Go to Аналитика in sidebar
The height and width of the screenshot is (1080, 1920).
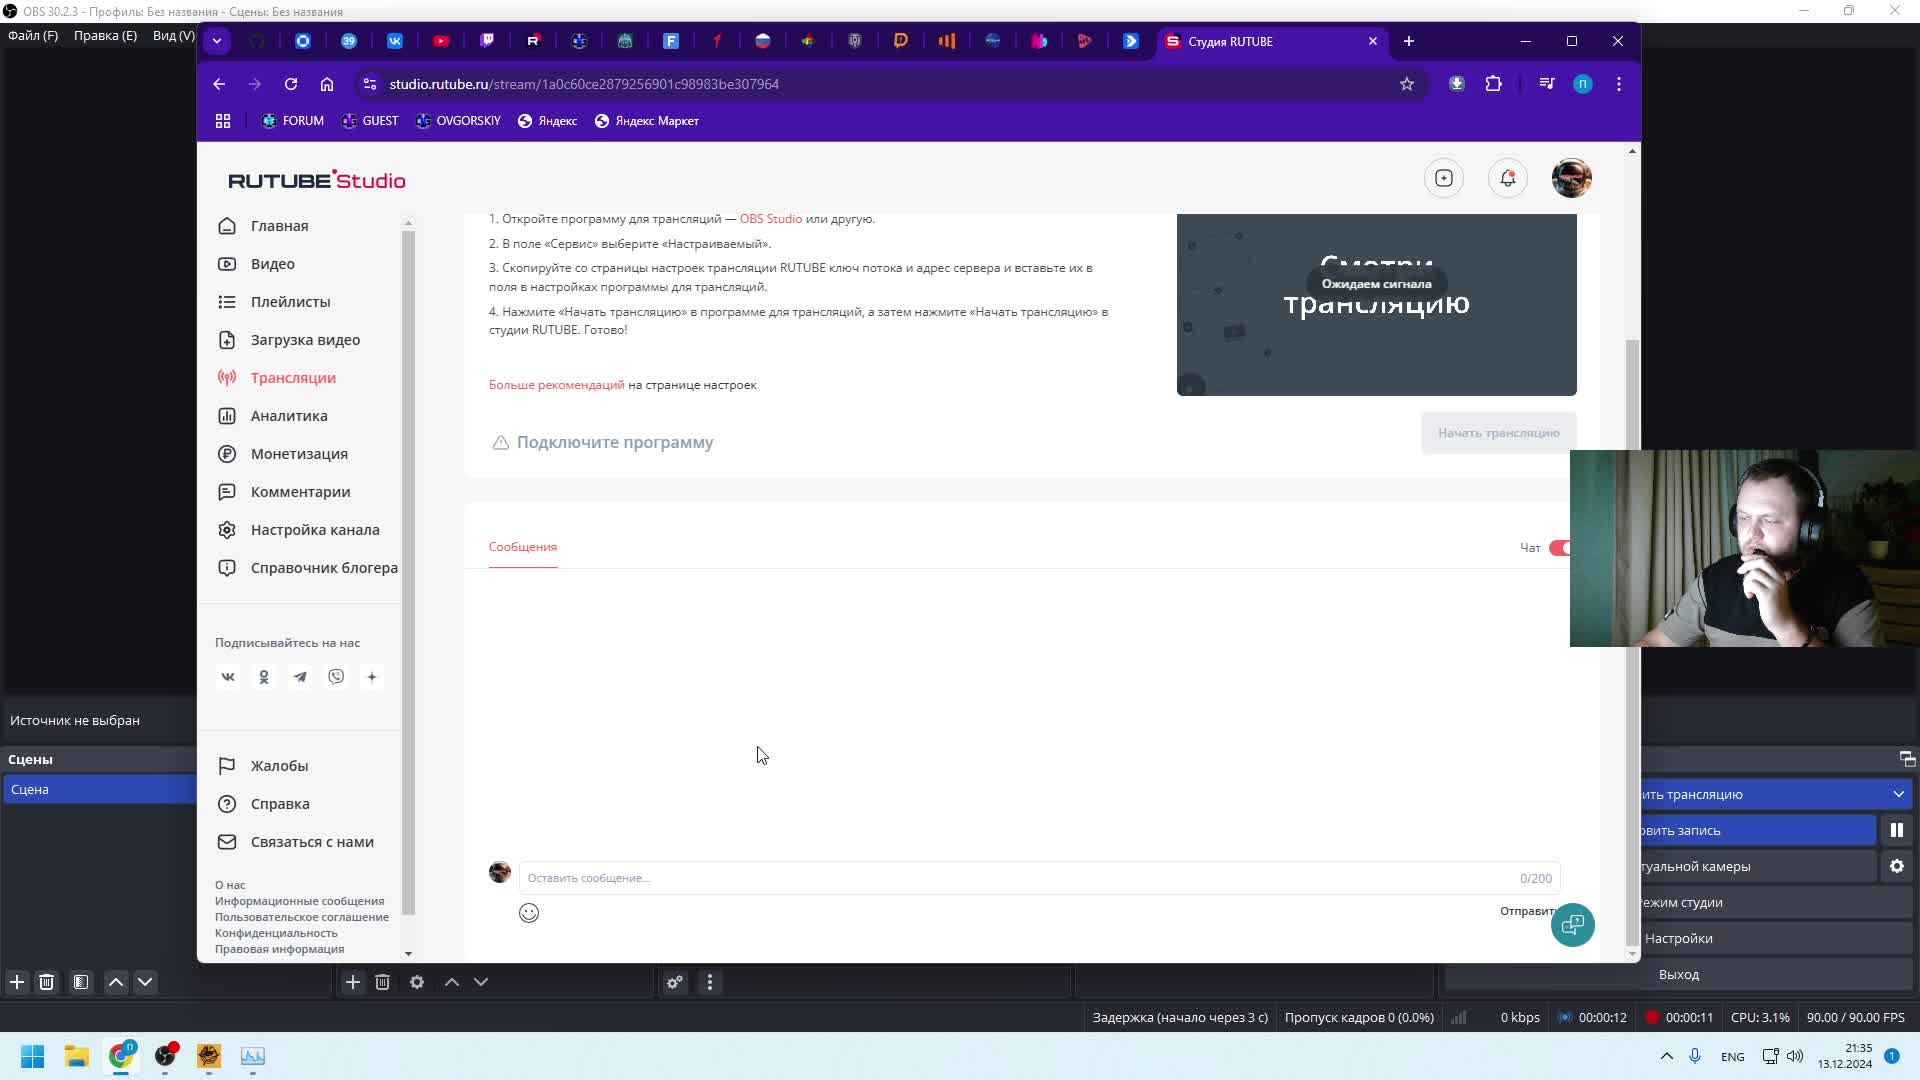coord(289,416)
